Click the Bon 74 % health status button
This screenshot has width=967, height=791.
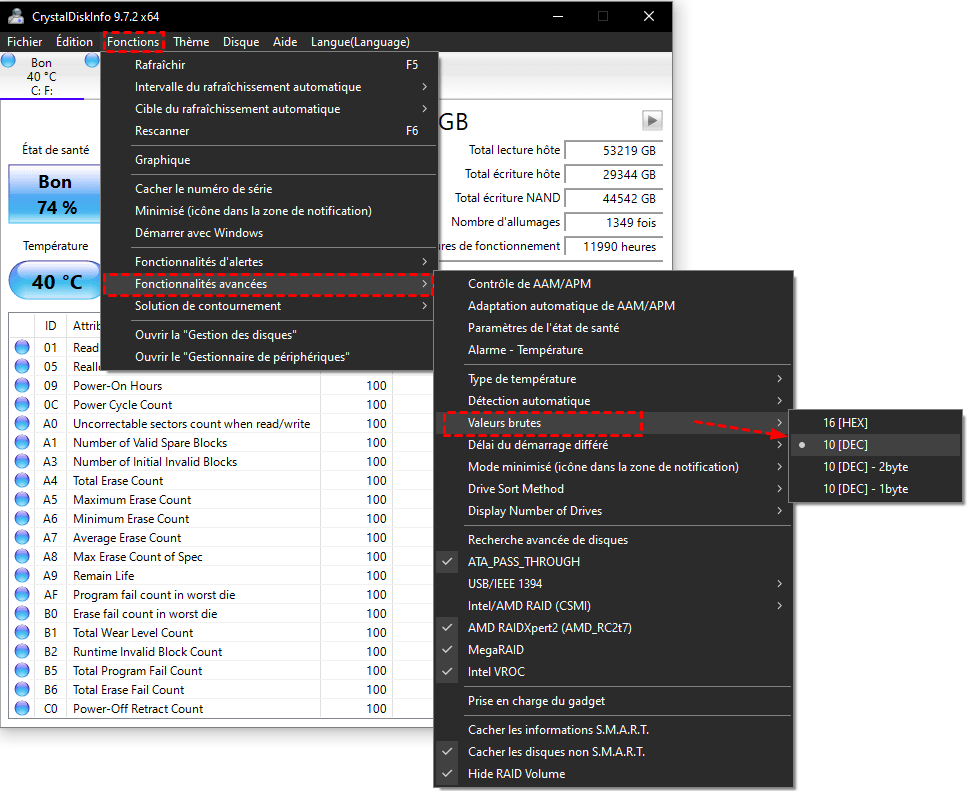click(54, 194)
